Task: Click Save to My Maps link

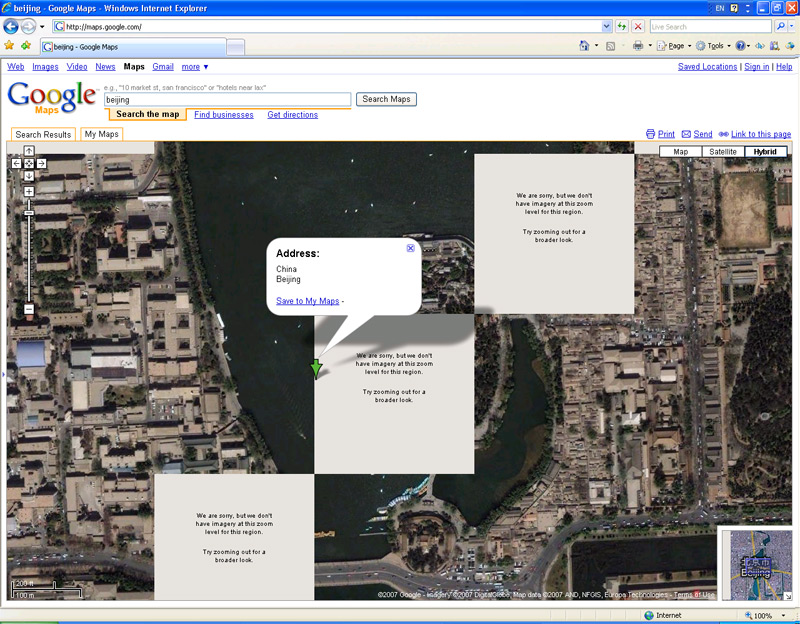Action: point(308,301)
